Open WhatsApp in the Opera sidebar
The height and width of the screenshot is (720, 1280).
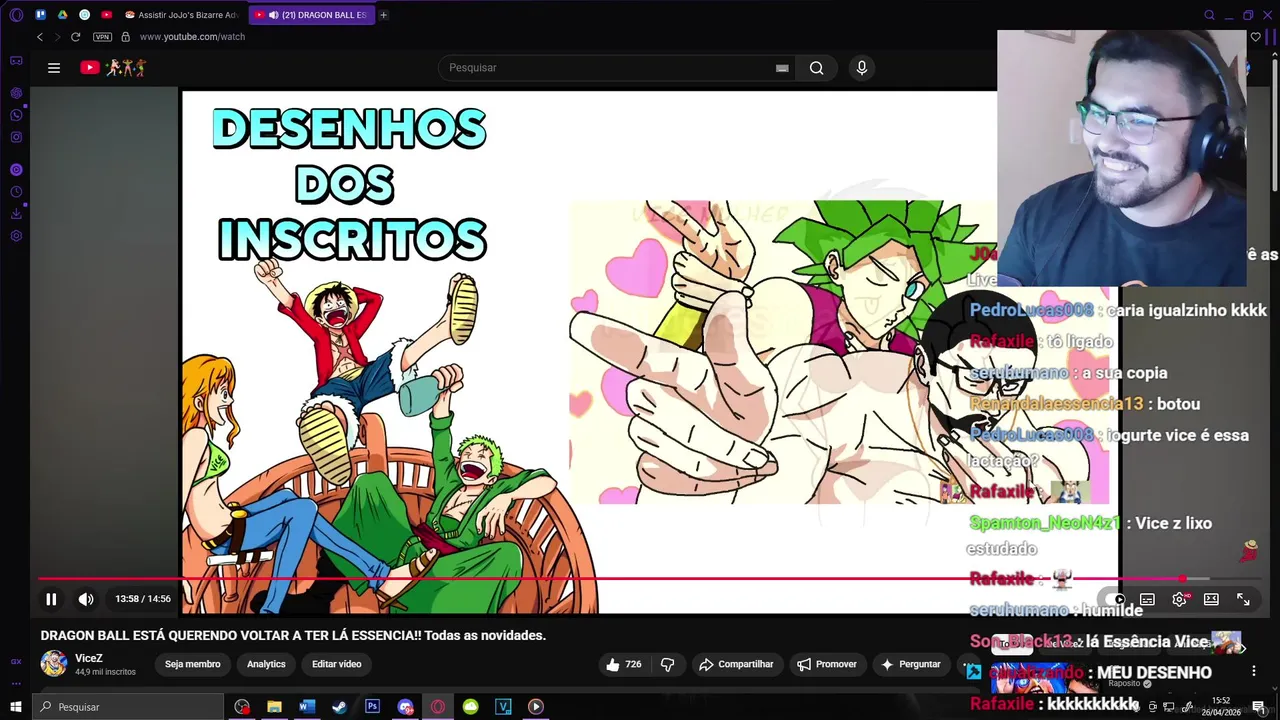[x=16, y=115]
